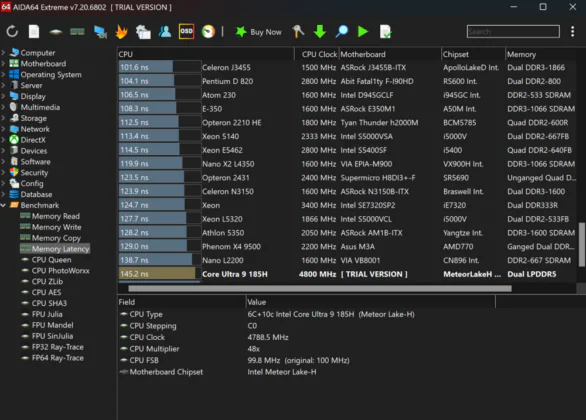Select CPU AES benchmark
Image resolution: width=586 pixels, height=420 pixels.
click(46, 292)
